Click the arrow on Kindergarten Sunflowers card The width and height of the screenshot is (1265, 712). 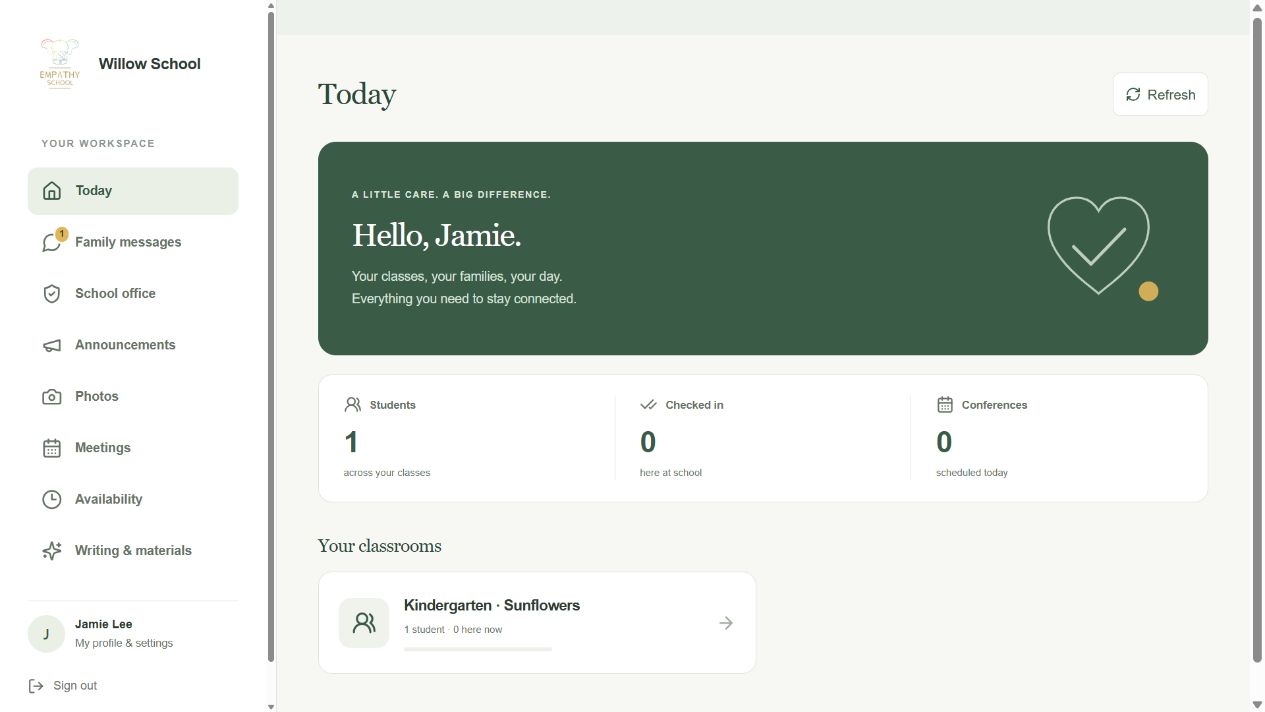click(x=726, y=623)
